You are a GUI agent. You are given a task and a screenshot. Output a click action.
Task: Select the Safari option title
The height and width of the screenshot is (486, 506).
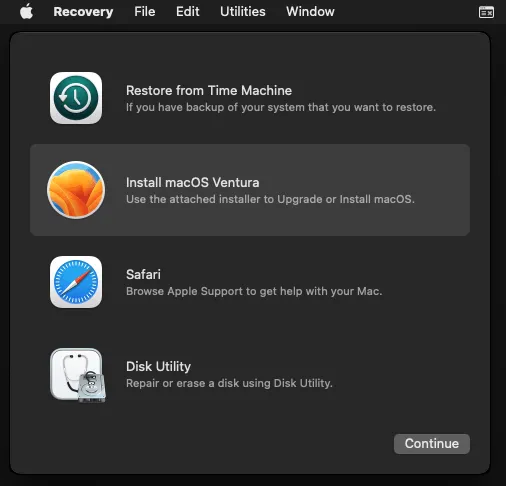pyautogui.click(x=143, y=274)
